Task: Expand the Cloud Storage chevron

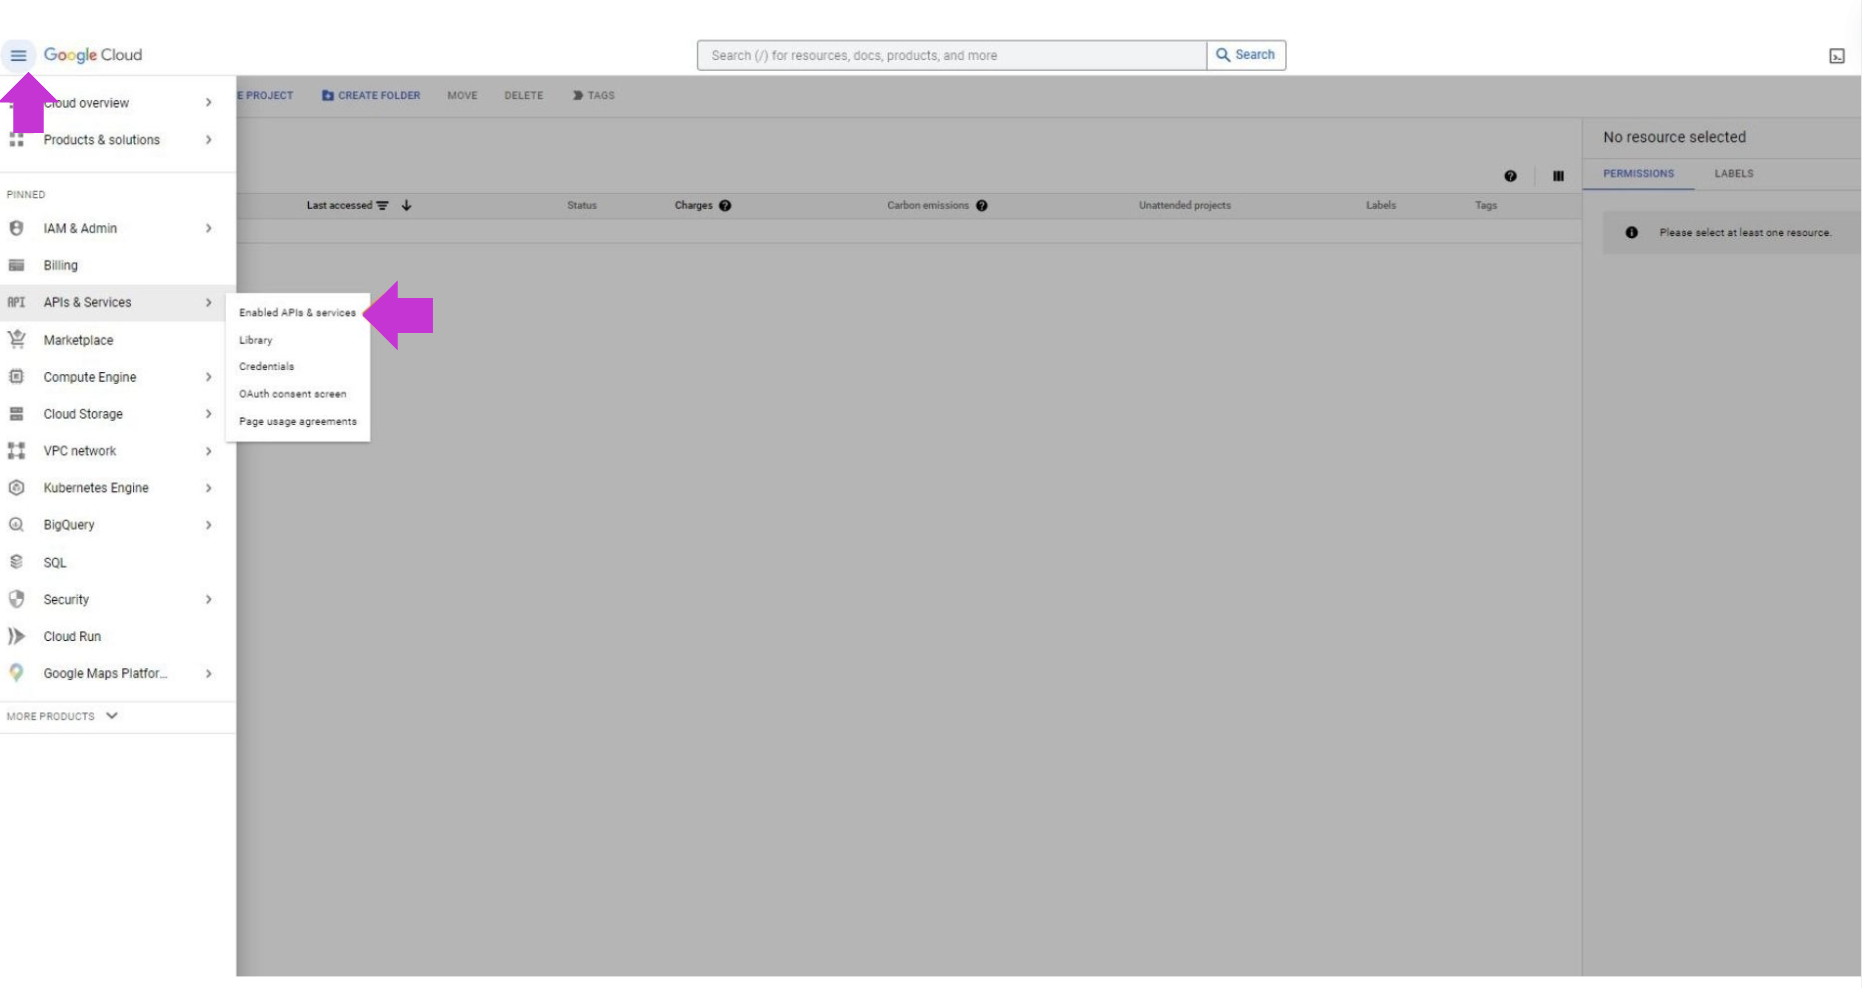Action: (x=208, y=413)
